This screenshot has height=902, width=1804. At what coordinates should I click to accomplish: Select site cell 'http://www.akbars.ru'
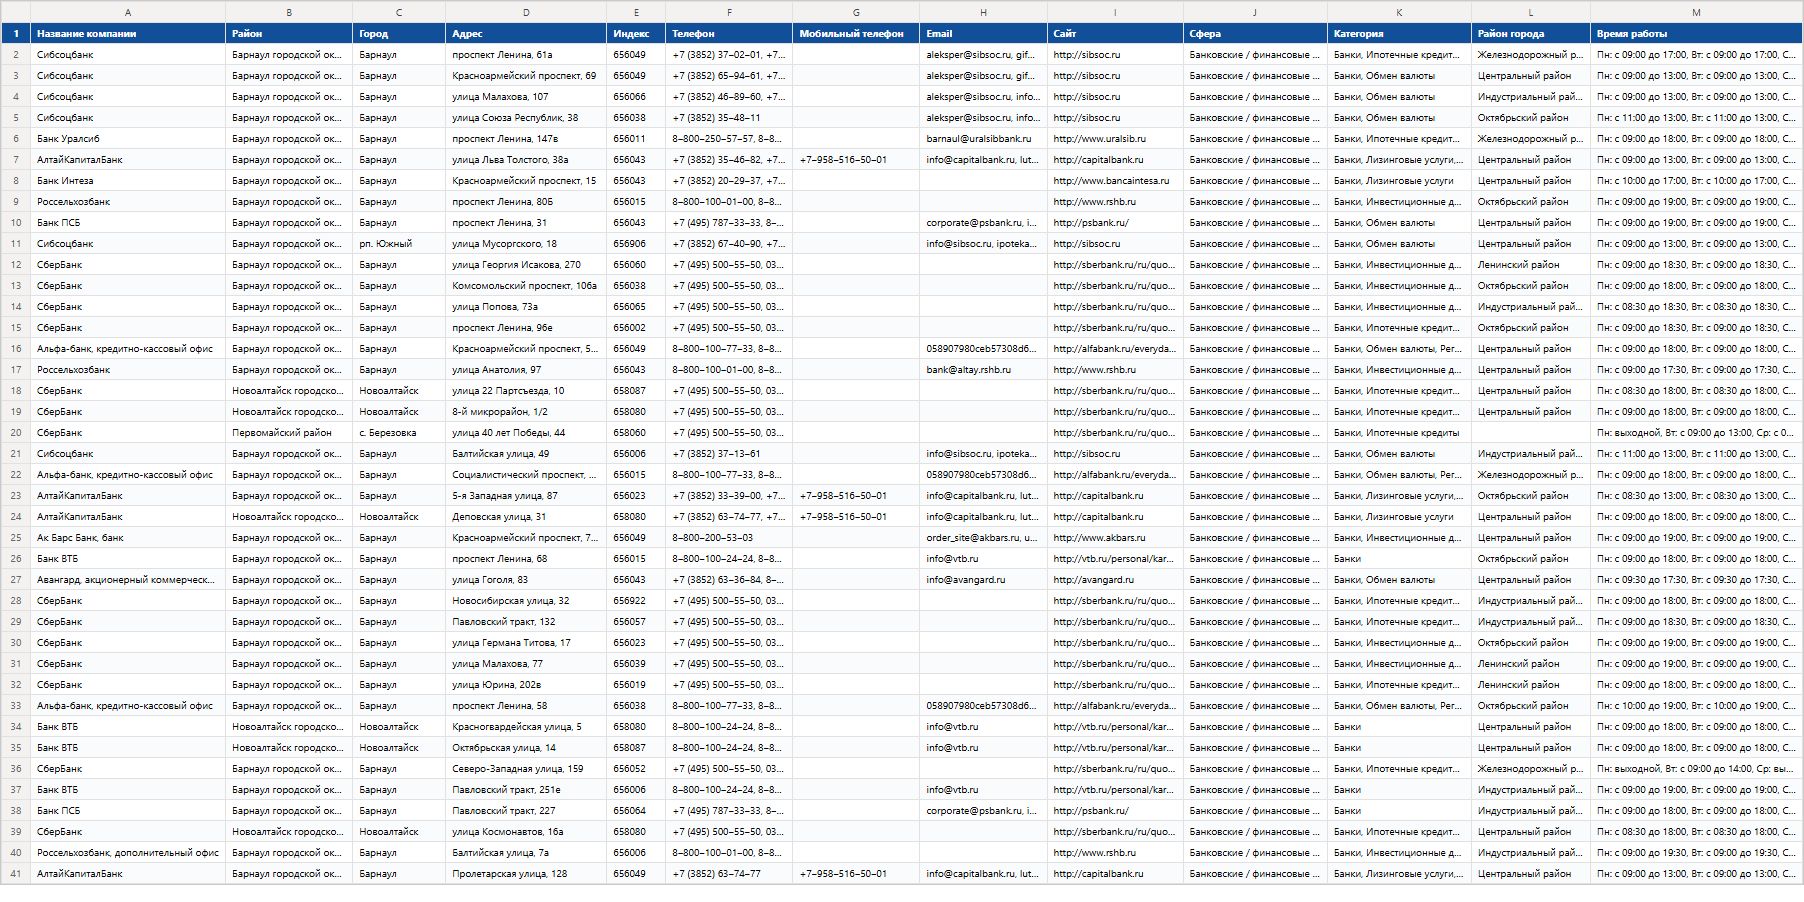coord(1115,537)
